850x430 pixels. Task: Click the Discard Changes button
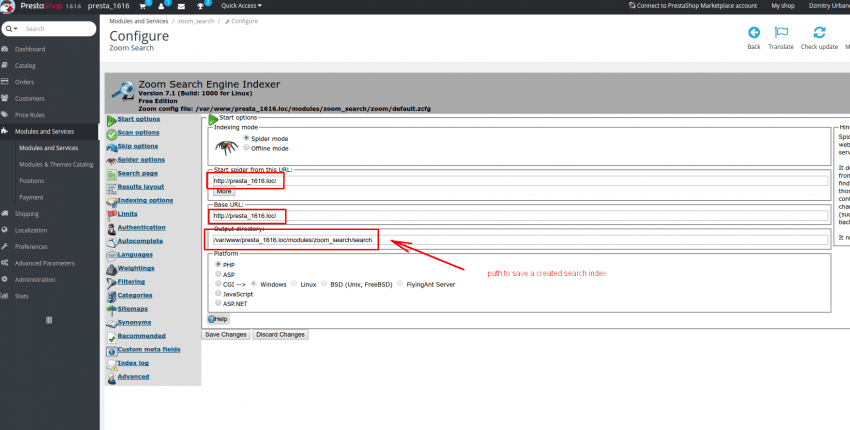click(x=280, y=335)
